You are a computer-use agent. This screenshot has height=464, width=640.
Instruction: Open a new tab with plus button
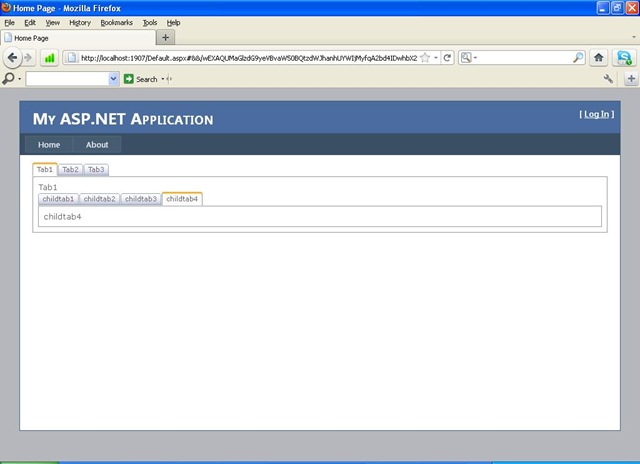click(x=165, y=38)
